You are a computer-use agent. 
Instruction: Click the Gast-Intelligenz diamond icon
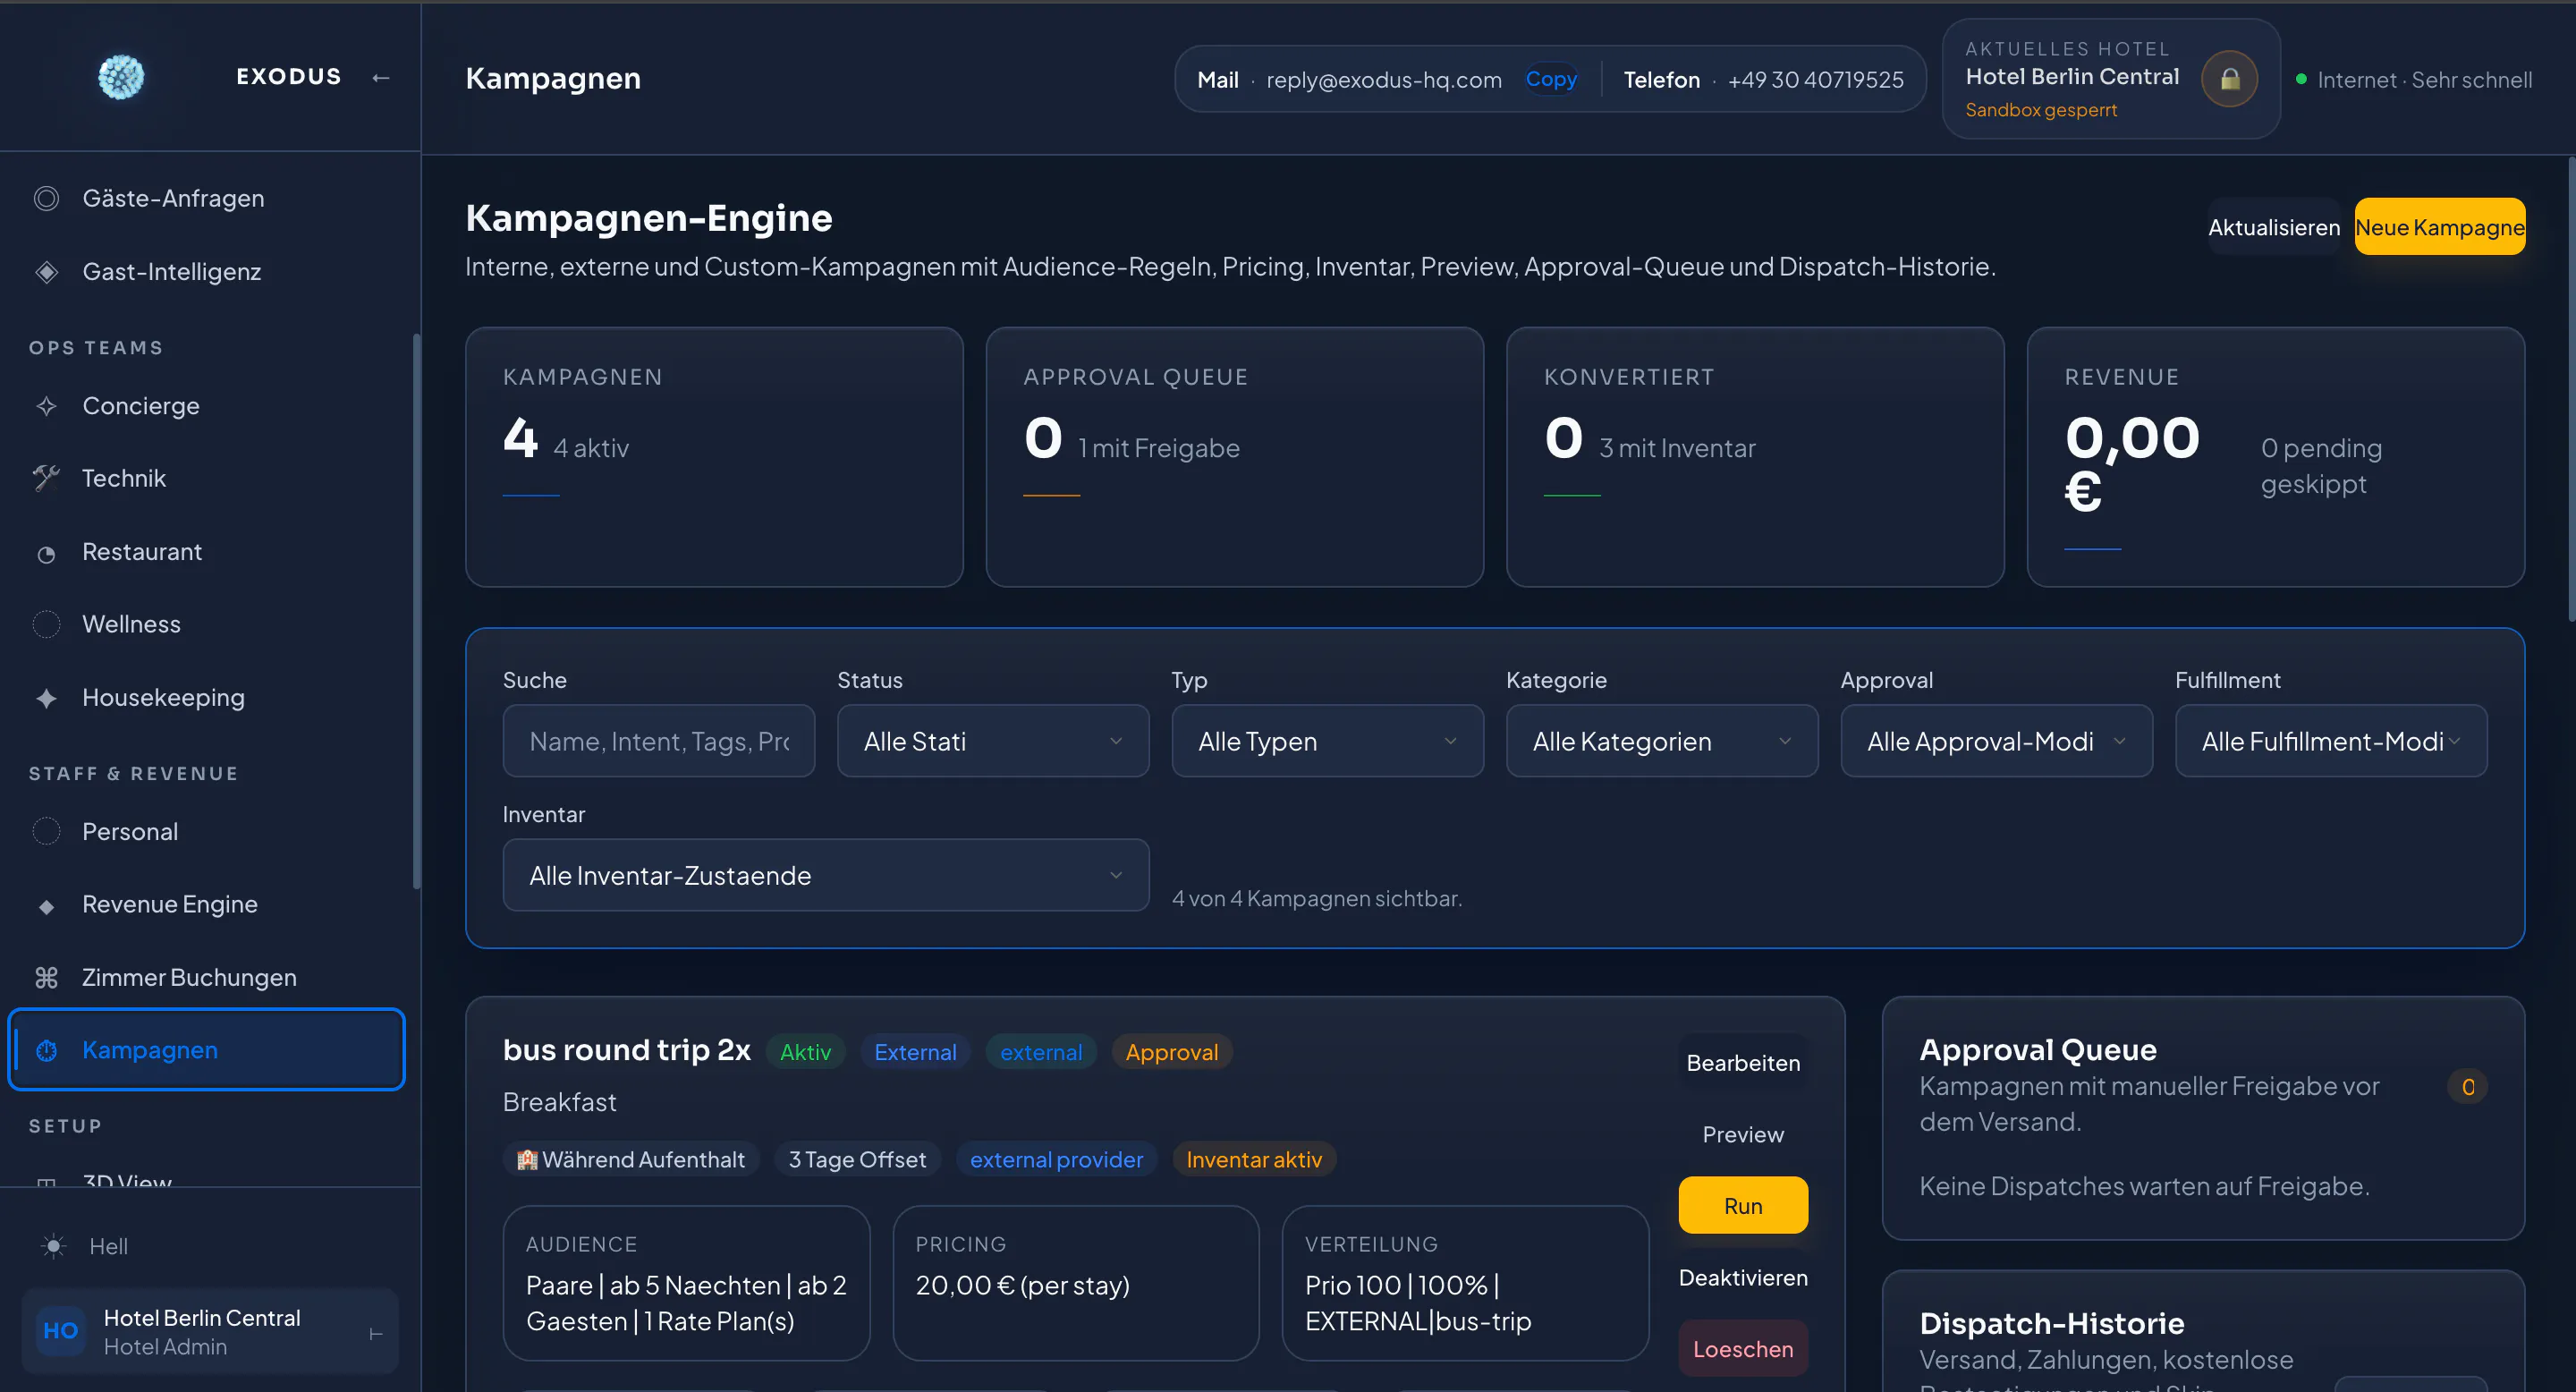[x=46, y=271]
